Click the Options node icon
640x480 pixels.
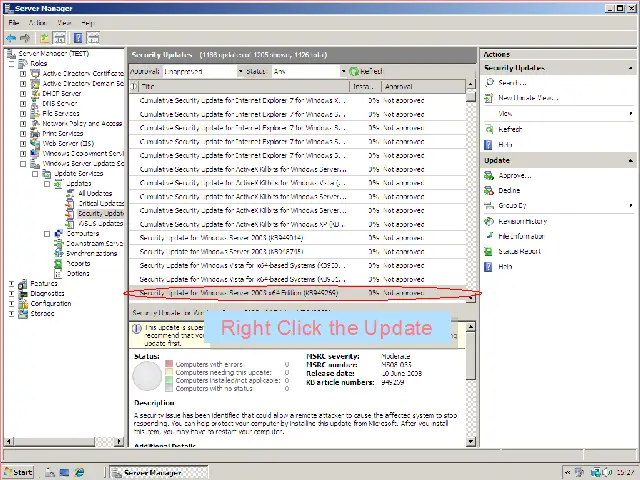(59, 273)
